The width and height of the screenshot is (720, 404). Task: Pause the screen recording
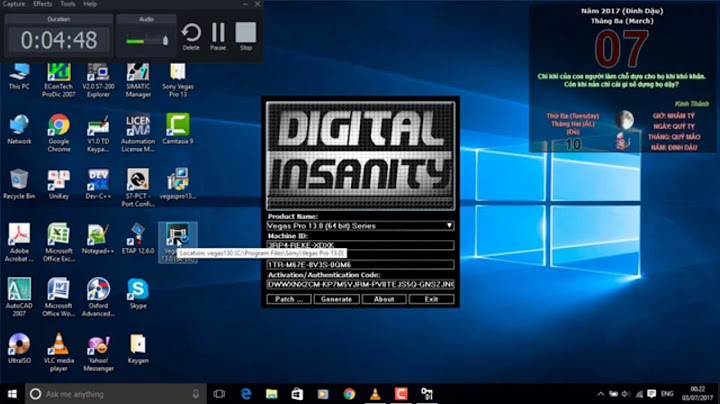[x=218, y=33]
